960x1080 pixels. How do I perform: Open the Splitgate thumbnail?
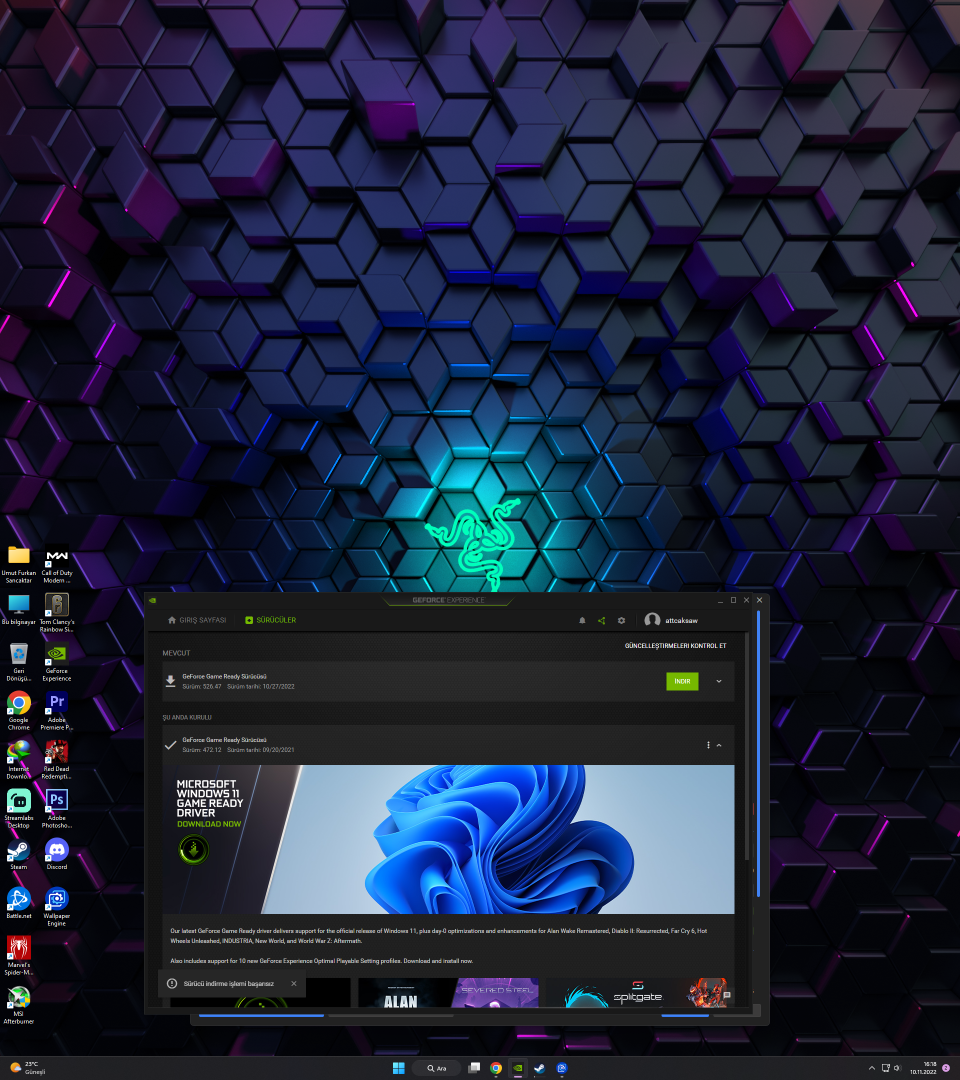point(637,993)
